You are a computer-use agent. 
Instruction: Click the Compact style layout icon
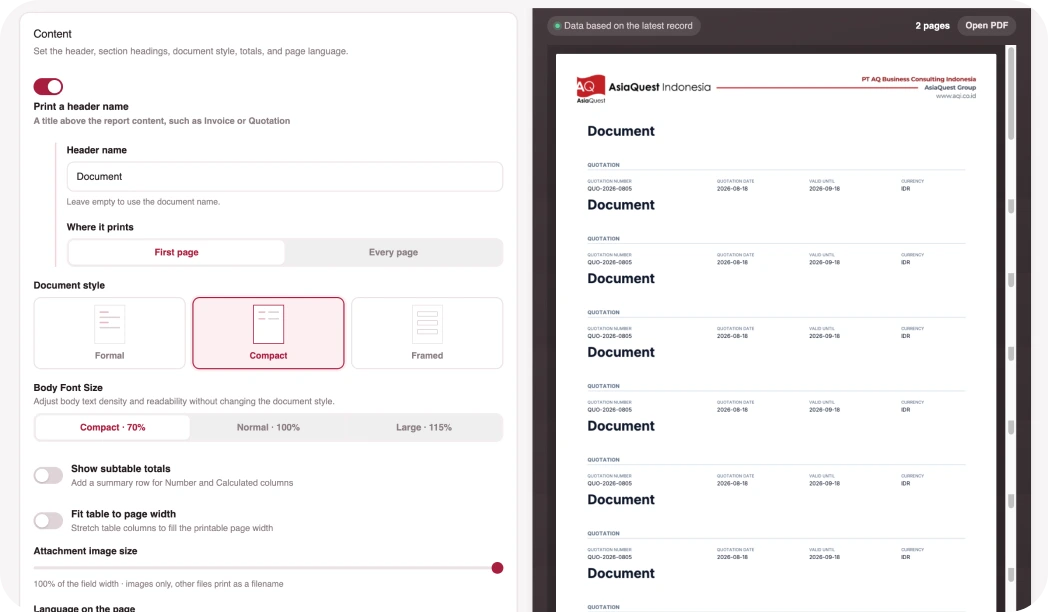coord(268,324)
